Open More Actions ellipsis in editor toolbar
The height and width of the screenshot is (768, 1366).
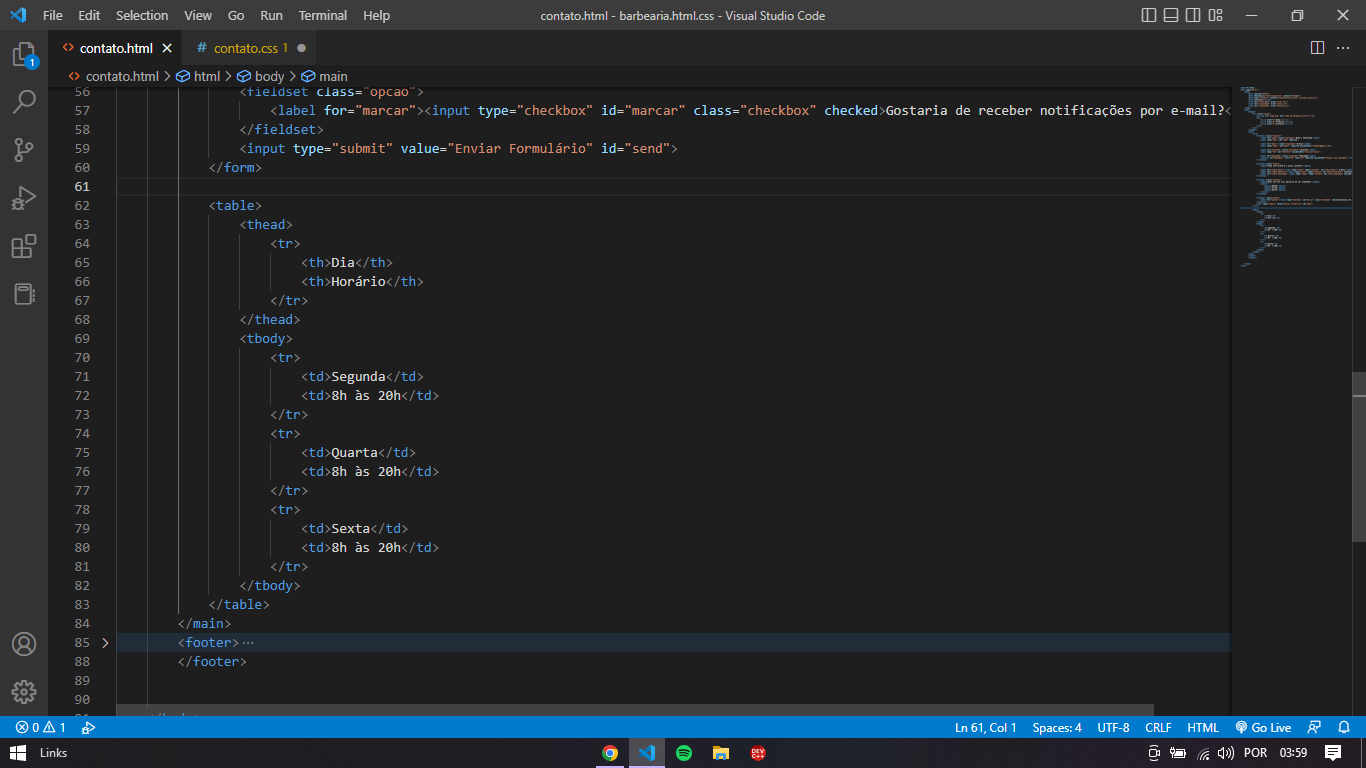point(1345,48)
